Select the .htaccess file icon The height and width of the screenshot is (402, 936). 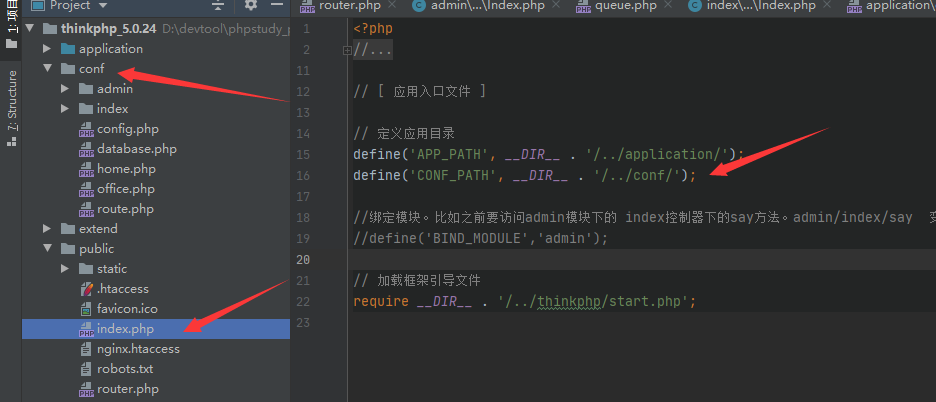click(87, 289)
